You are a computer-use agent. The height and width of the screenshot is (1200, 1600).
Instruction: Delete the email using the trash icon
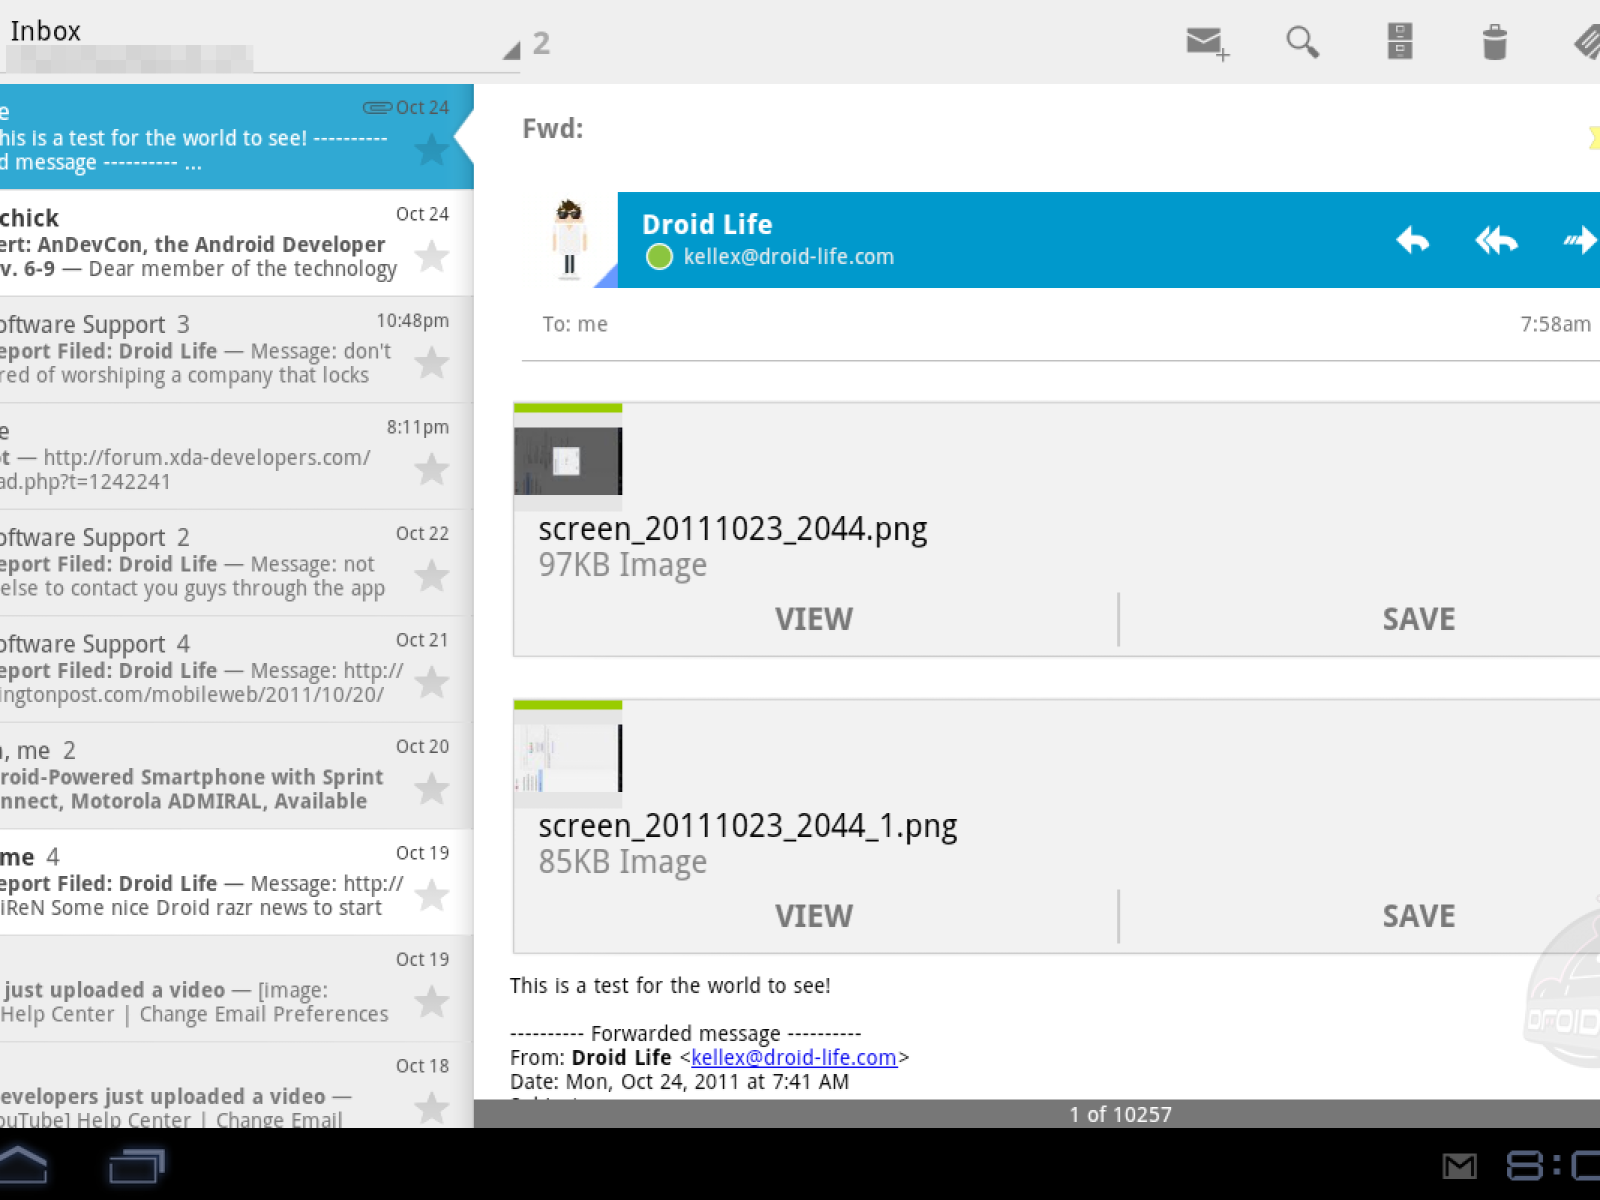(1494, 43)
